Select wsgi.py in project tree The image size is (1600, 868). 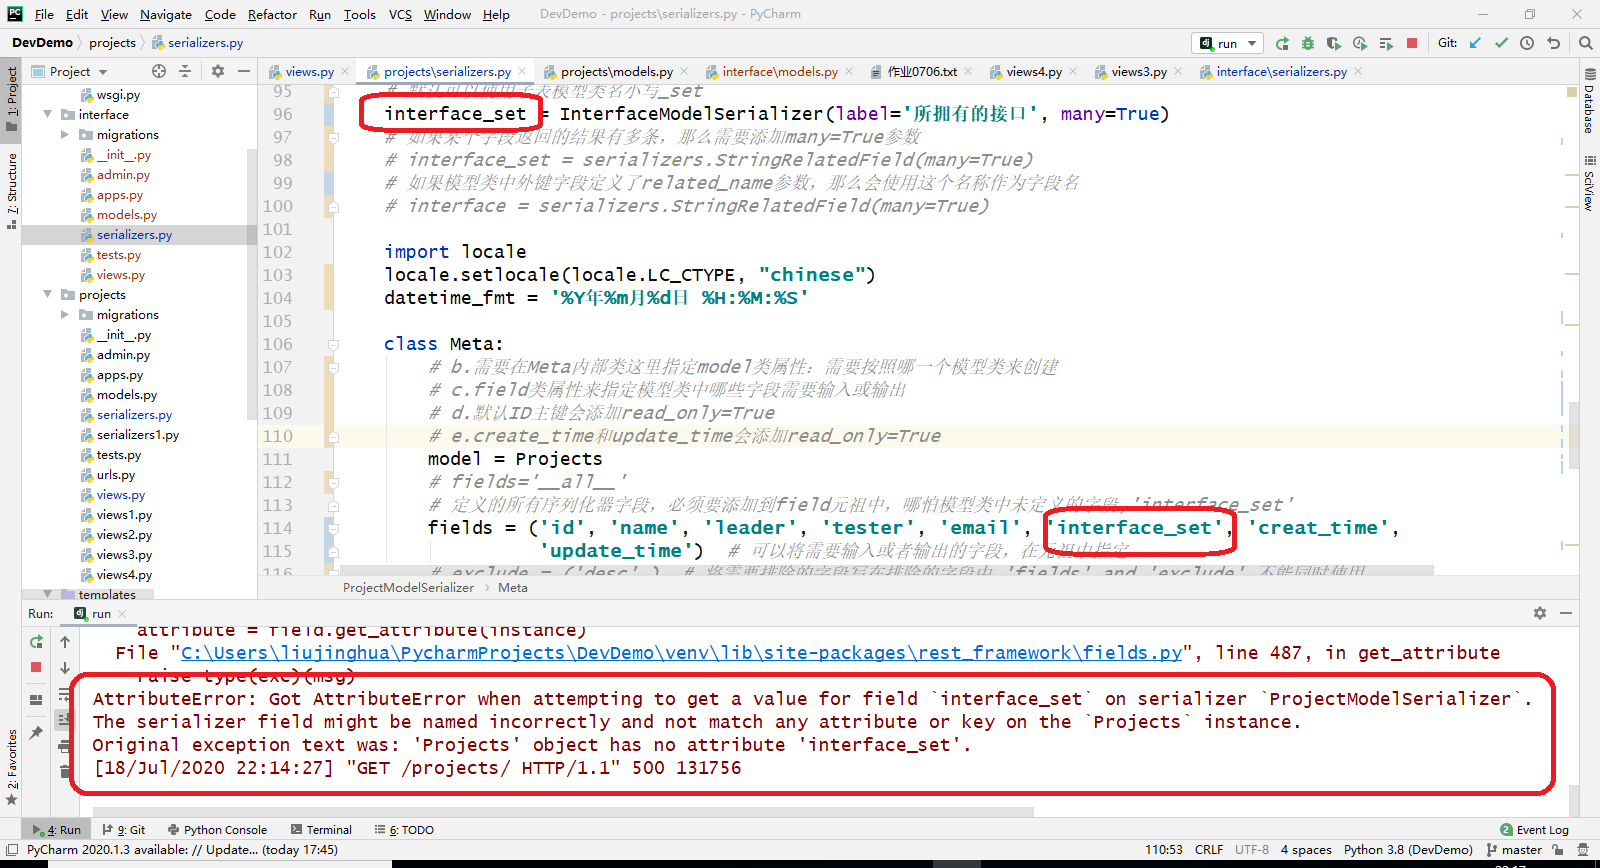coord(118,95)
